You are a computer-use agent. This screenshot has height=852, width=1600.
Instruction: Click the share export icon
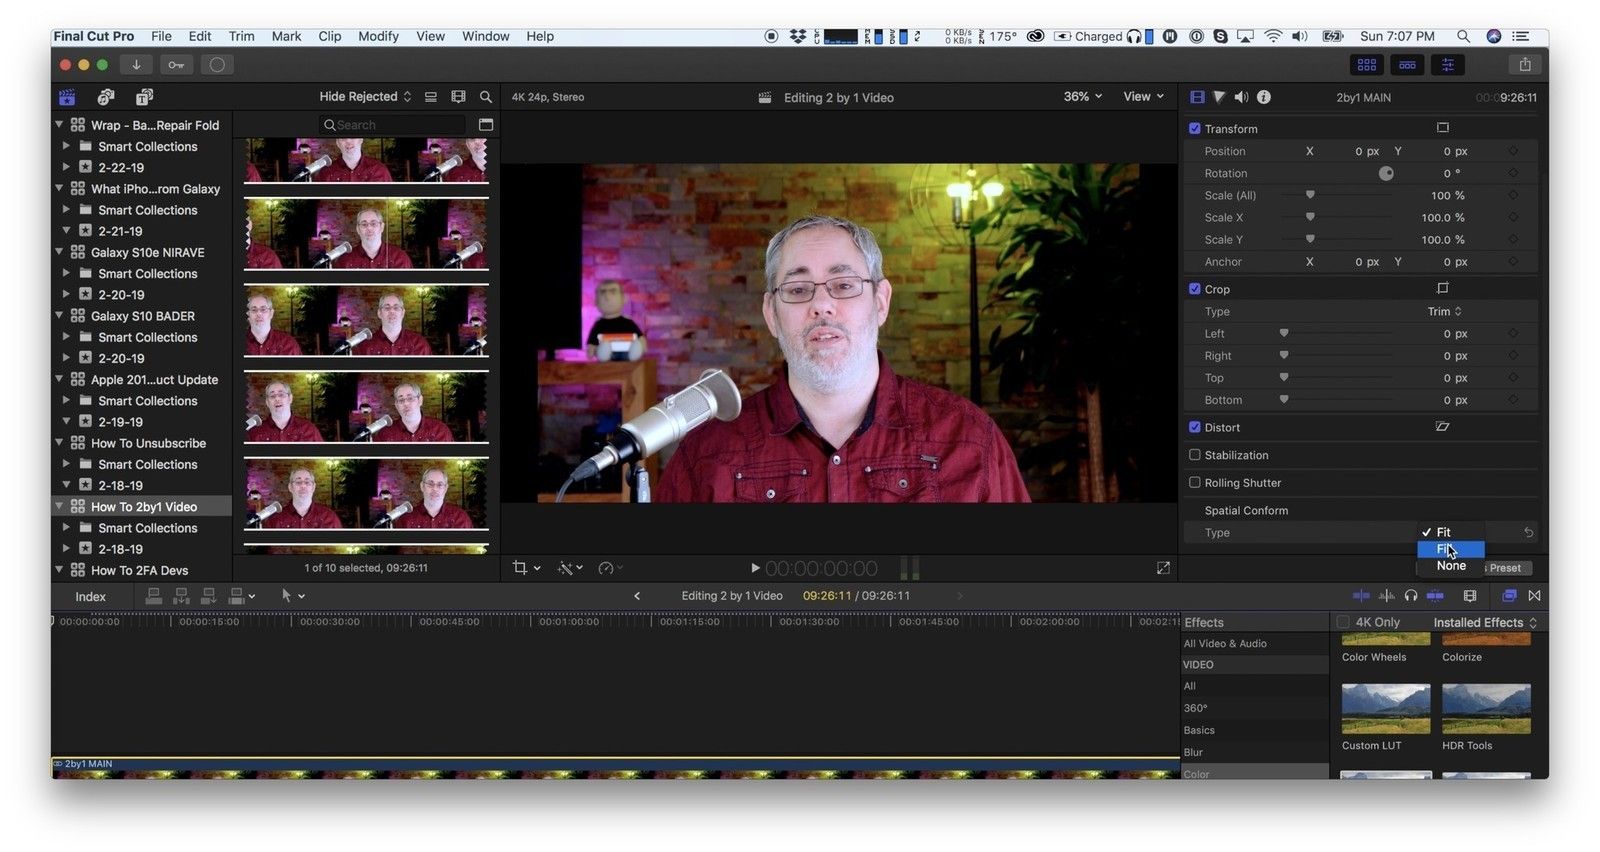1524,65
